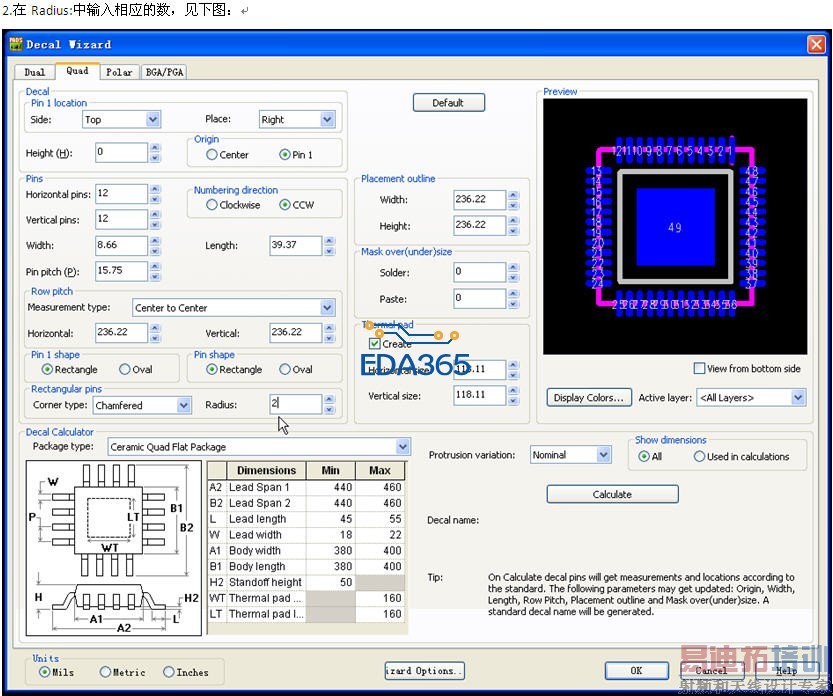The width and height of the screenshot is (833, 696).
Task: Switch to the BGA/PGA tab
Action: coord(164,72)
